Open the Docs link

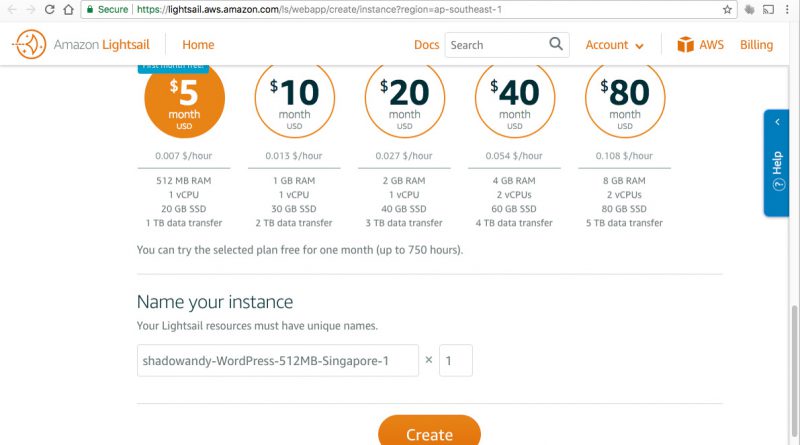(x=427, y=45)
